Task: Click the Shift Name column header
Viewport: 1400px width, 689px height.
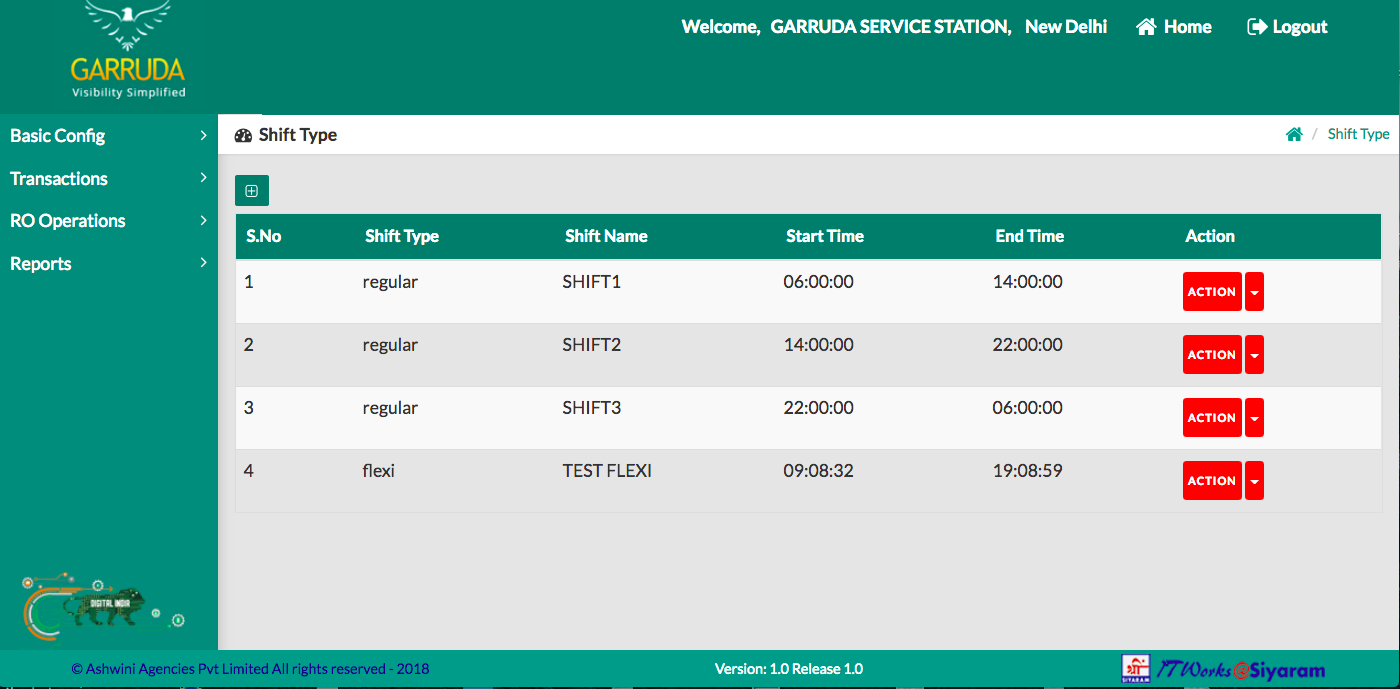Action: point(606,237)
